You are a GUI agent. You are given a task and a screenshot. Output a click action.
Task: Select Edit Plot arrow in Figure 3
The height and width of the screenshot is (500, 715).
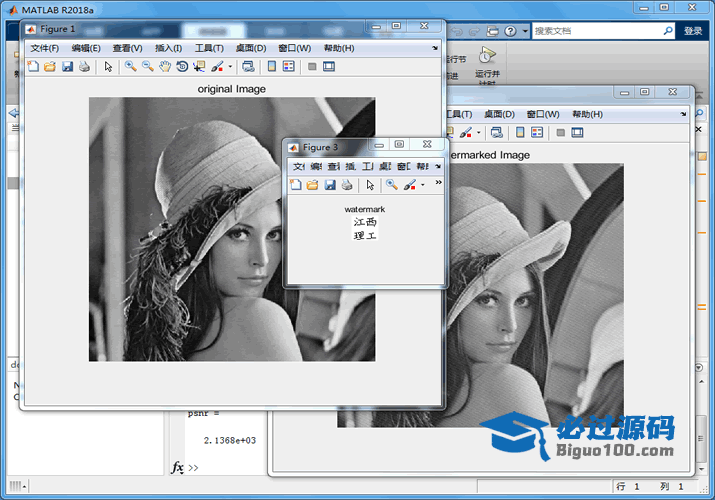click(x=370, y=185)
